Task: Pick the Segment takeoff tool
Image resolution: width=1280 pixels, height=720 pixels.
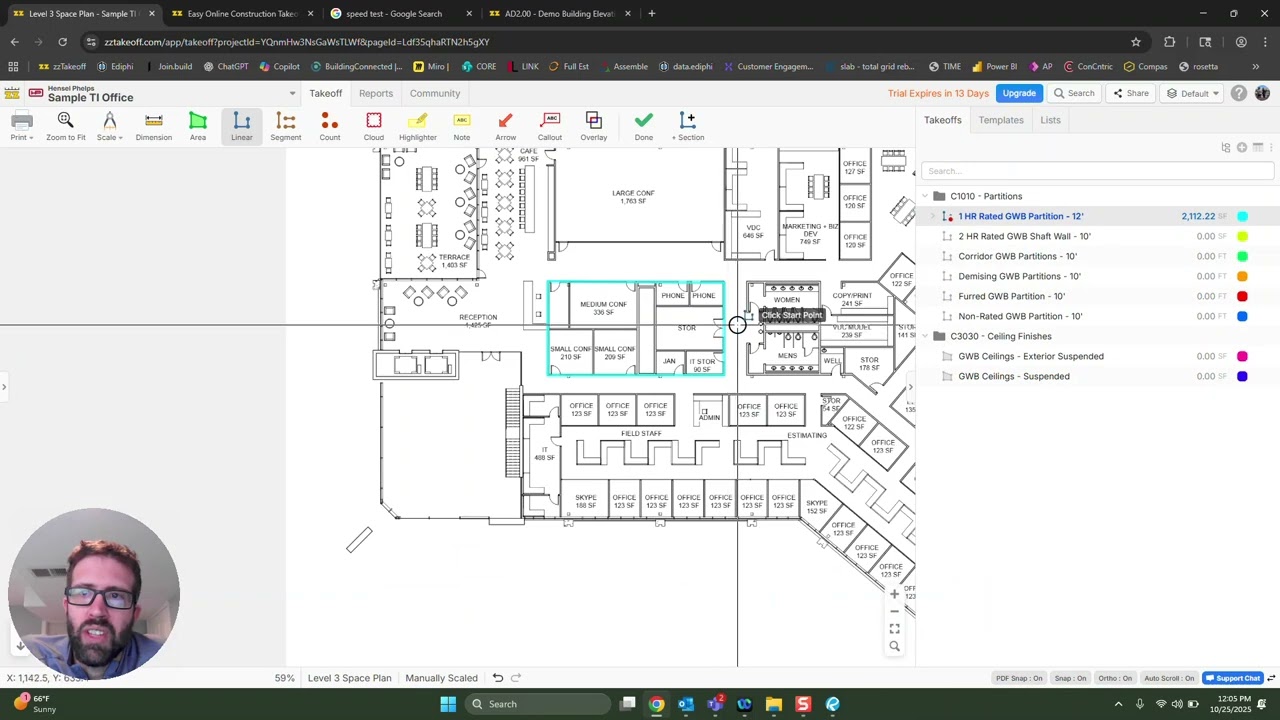Action: [285, 126]
